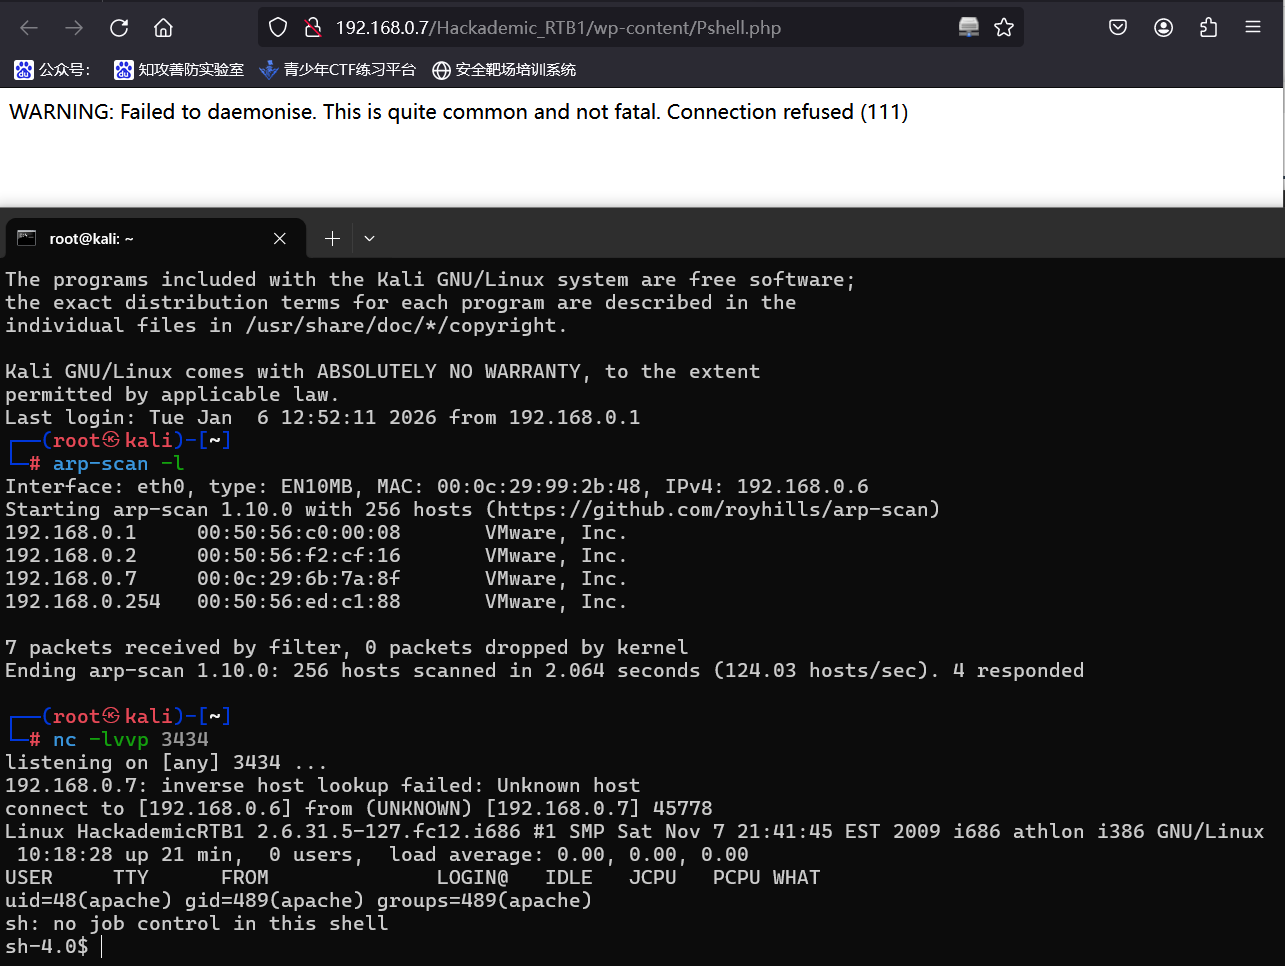Click the listening on [any] 3434 line
Viewport: 1285px width, 966px height.
[x=165, y=762]
